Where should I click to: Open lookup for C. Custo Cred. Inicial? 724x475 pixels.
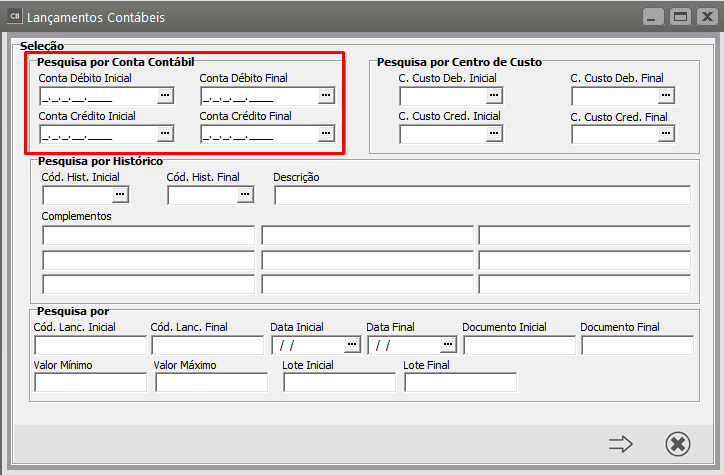[494, 134]
